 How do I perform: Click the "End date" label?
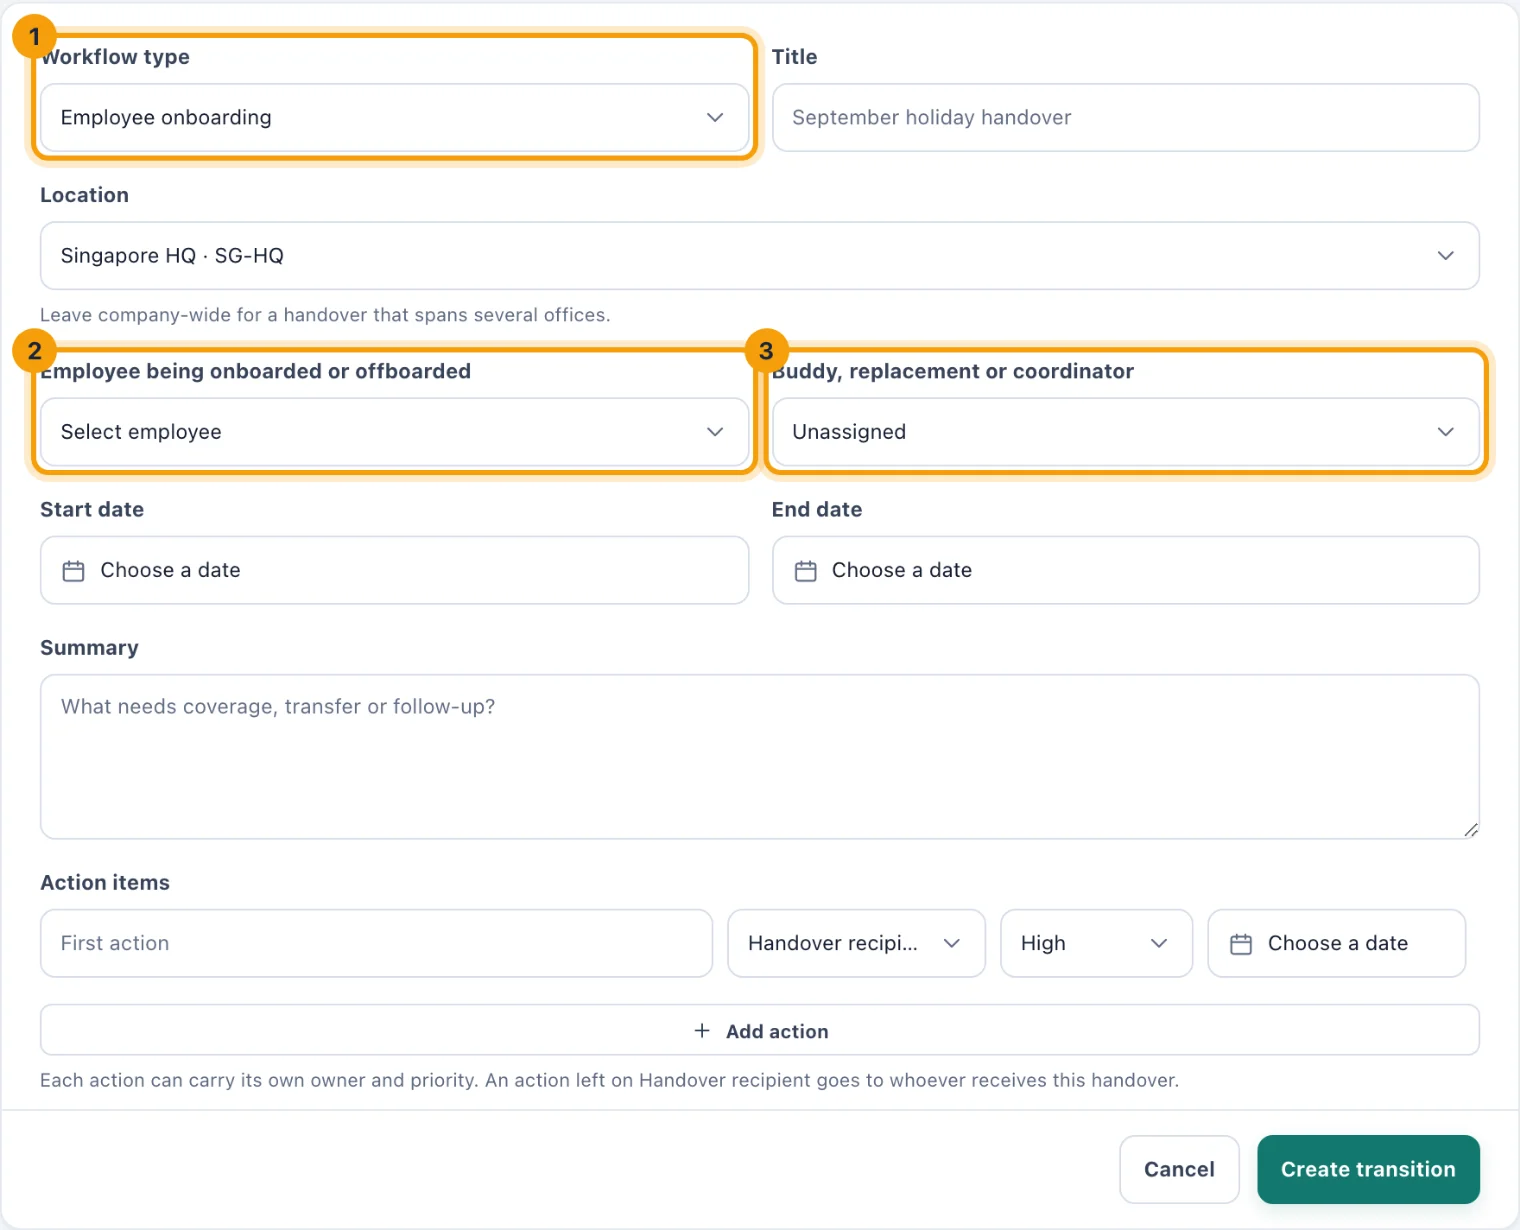(817, 510)
